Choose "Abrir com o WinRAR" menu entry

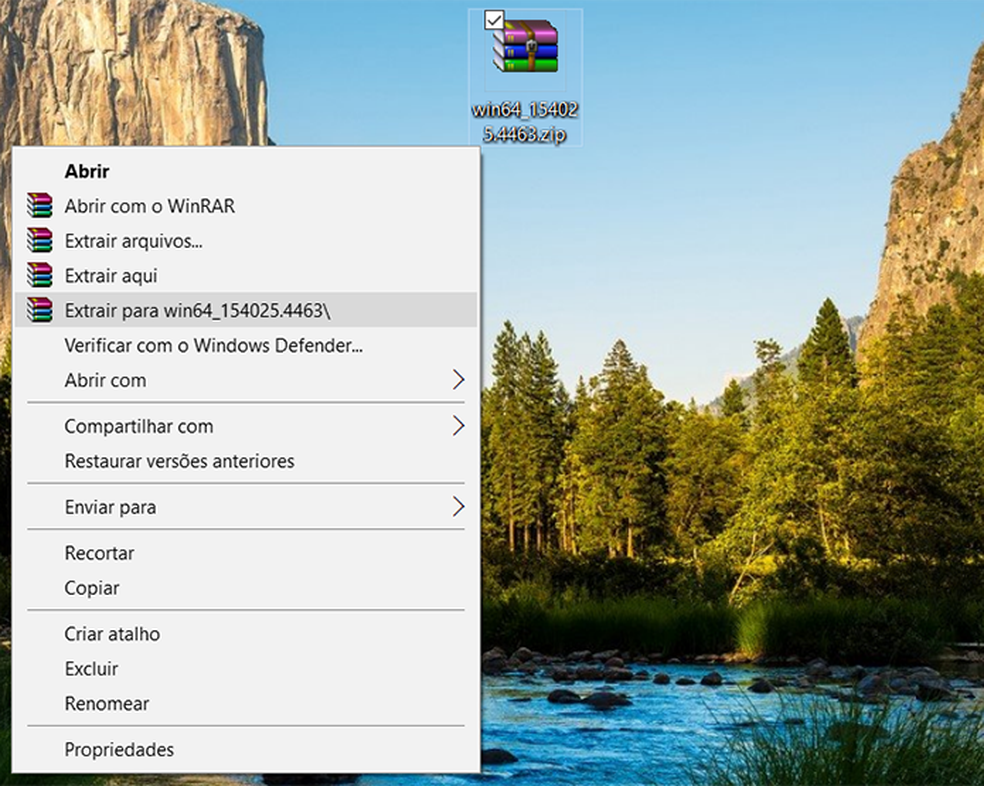(245, 206)
